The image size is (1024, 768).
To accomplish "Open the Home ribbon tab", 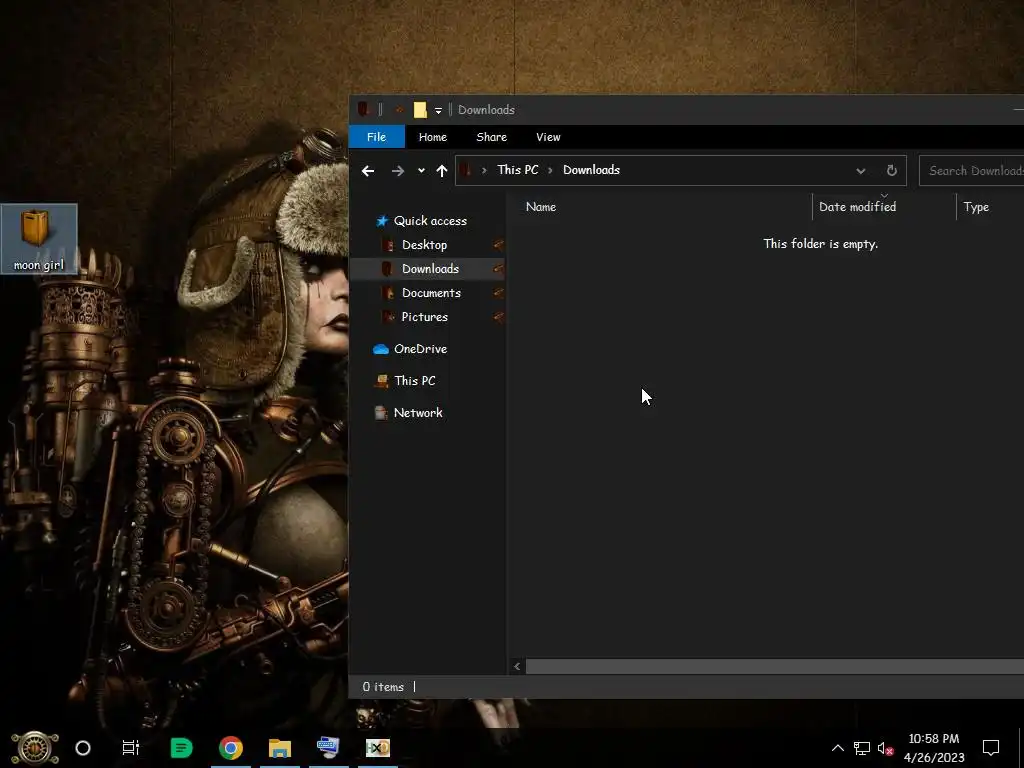I will [x=433, y=137].
